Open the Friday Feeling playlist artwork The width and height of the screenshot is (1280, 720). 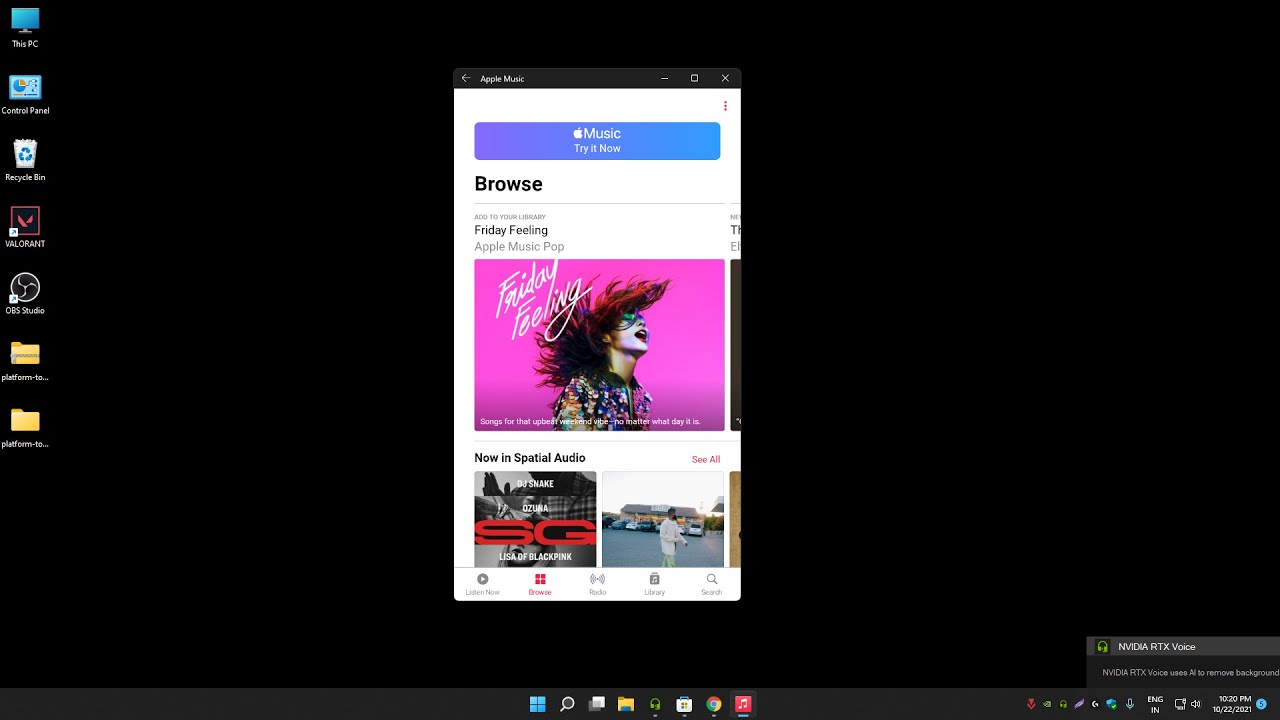(x=599, y=345)
